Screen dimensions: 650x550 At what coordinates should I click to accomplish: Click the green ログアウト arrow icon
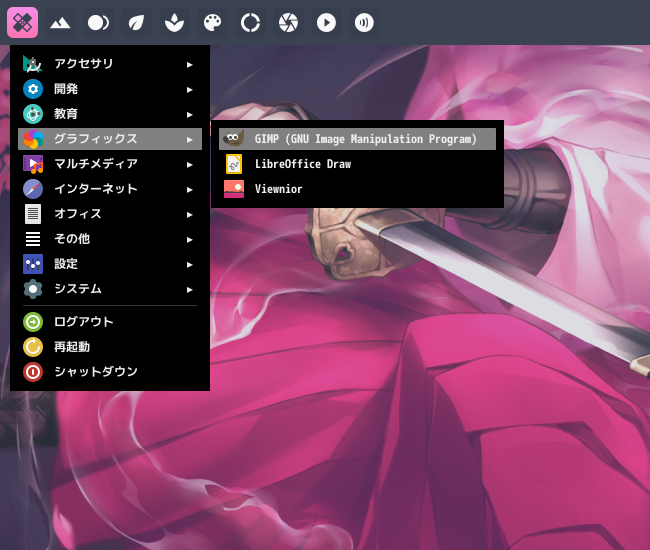[x=33, y=322]
